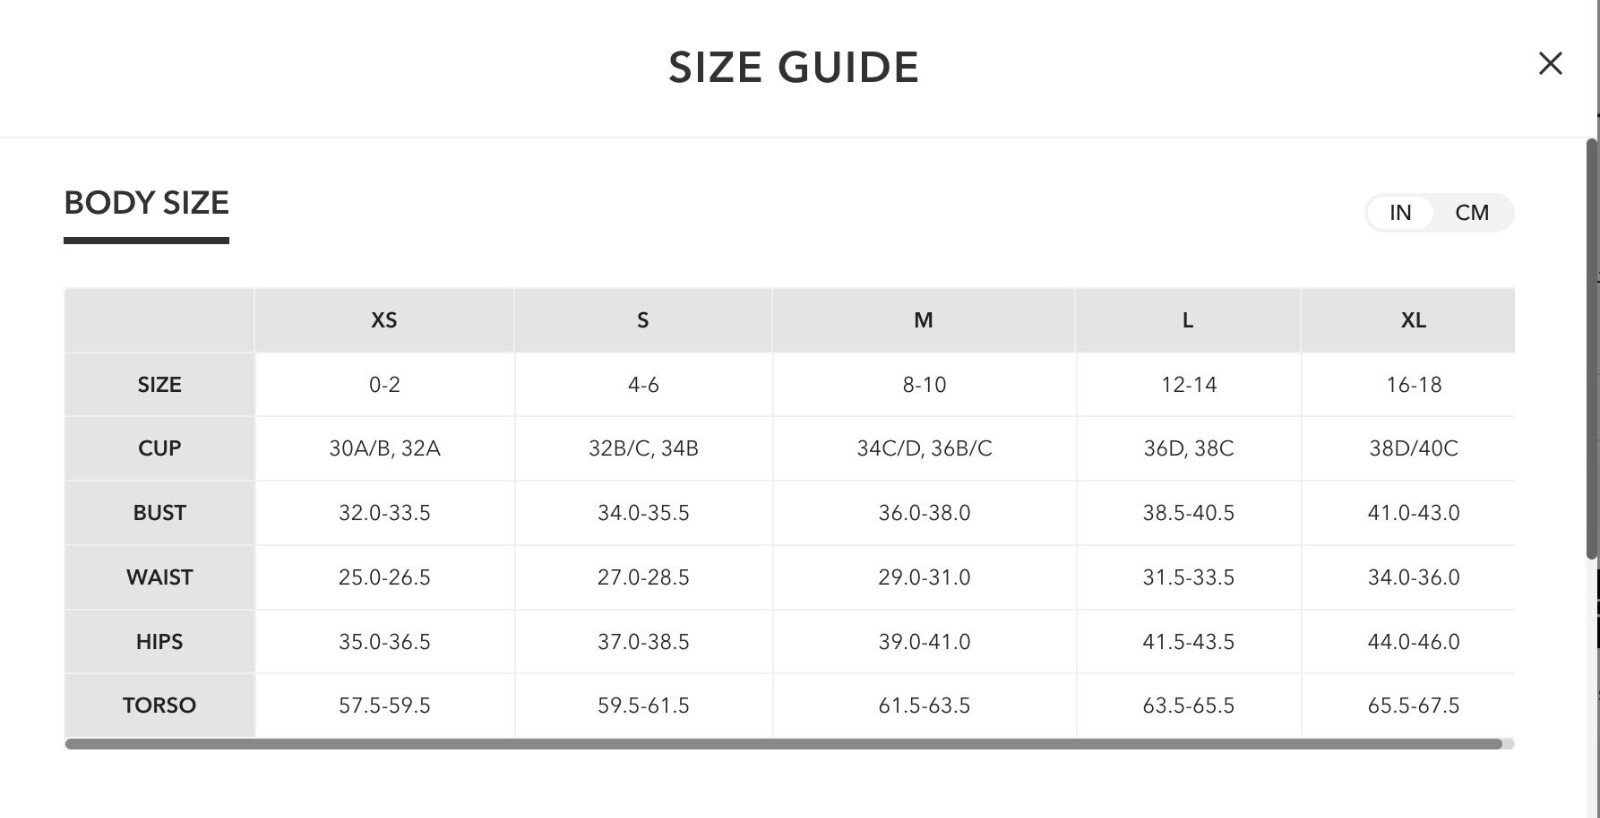
Task: Click the CUP row label
Action: [x=159, y=449]
